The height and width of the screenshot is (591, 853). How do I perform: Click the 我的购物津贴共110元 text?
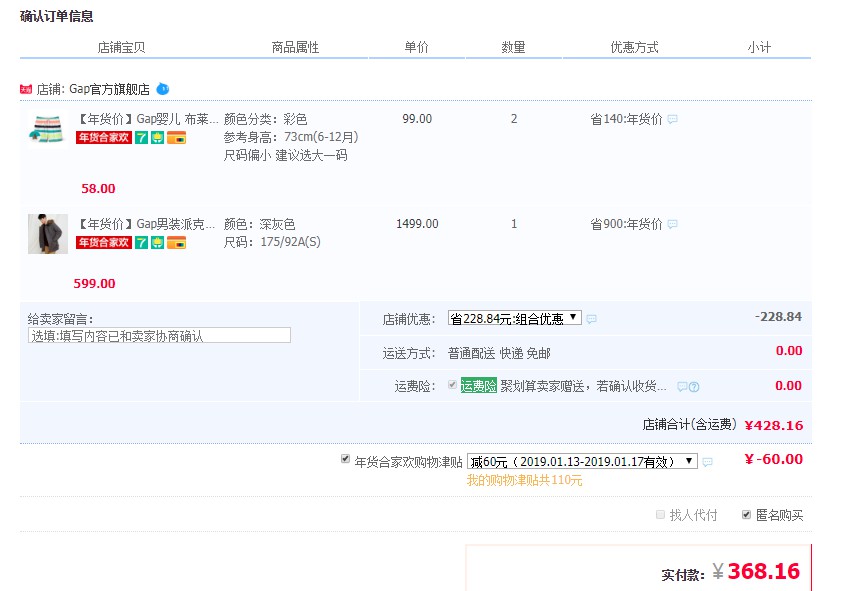pyautogui.click(x=524, y=481)
